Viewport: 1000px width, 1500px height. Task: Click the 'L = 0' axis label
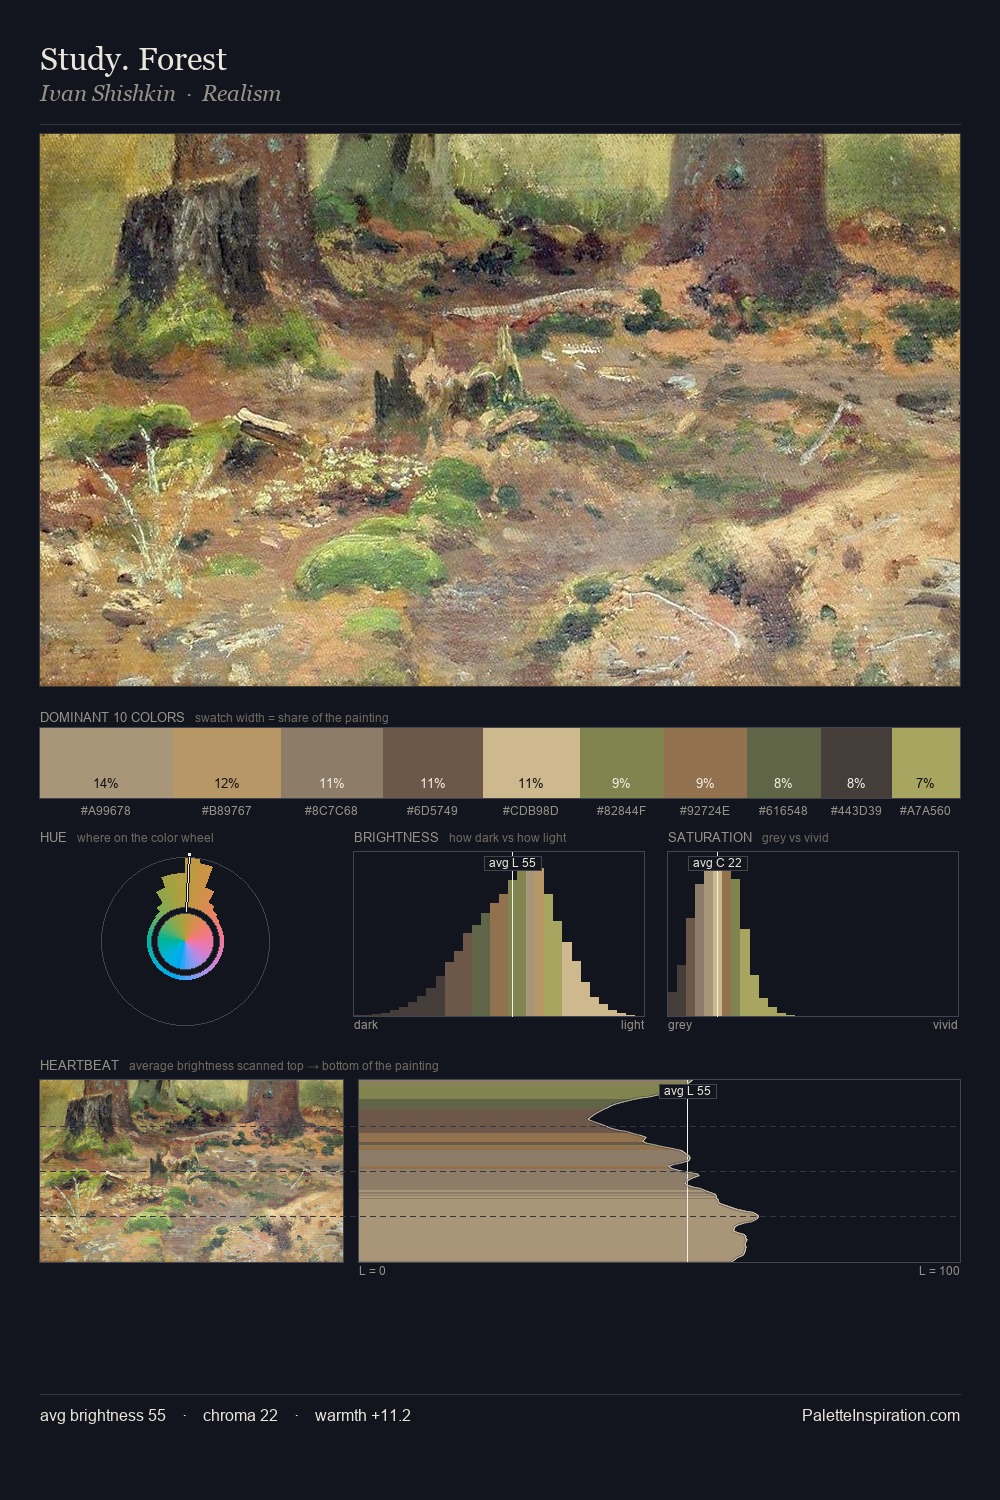[x=372, y=1270]
